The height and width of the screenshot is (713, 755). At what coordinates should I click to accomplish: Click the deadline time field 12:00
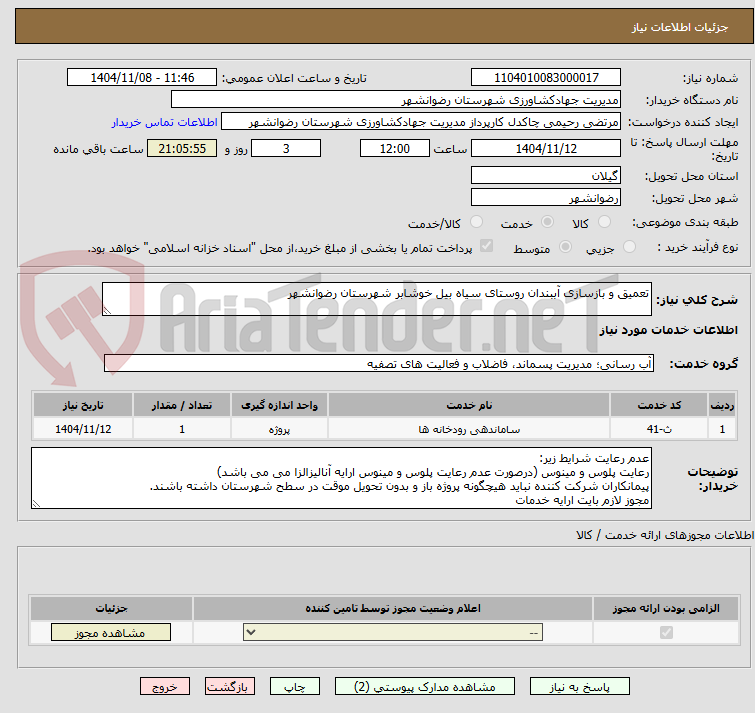tap(395, 148)
